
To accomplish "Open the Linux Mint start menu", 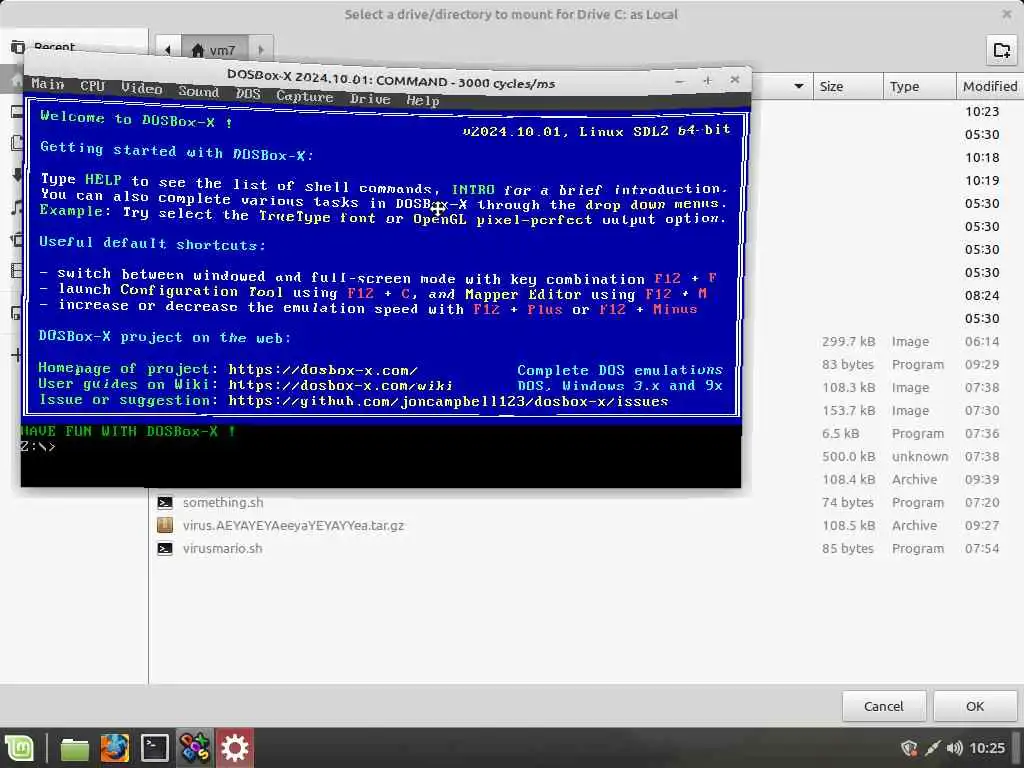I will pos(20,748).
